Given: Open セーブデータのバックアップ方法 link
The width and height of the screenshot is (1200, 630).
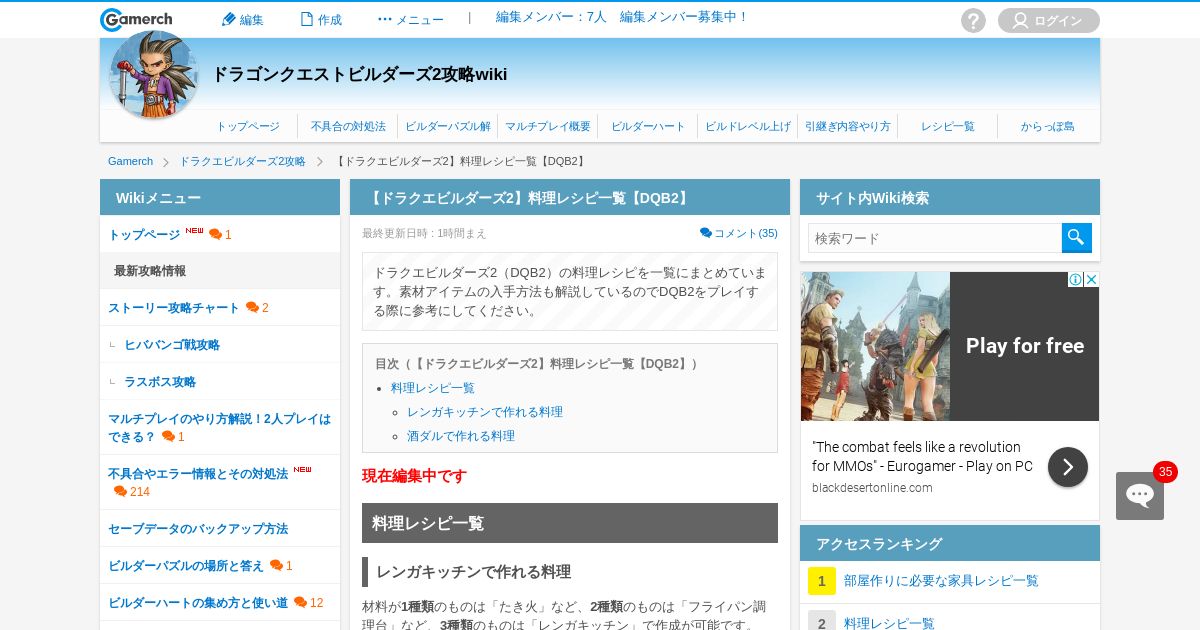Looking at the screenshot, I should (x=198, y=528).
